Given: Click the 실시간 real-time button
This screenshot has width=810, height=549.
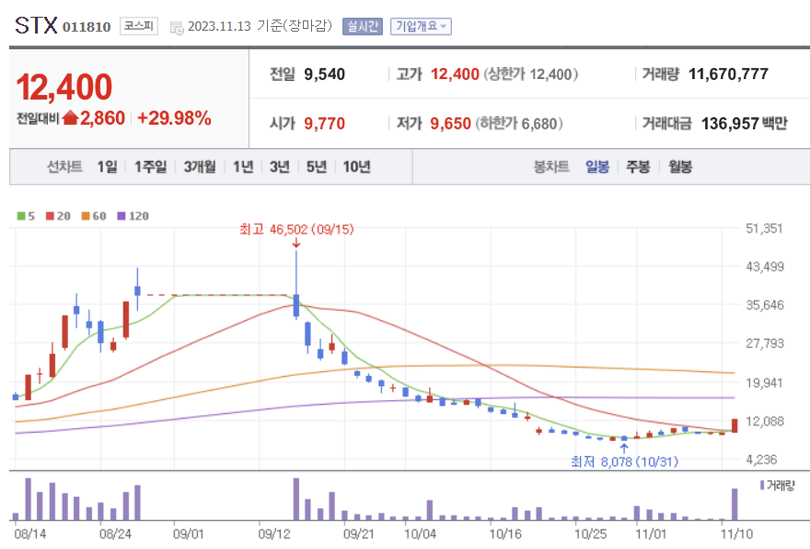Looking at the screenshot, I should coord(362,26).
